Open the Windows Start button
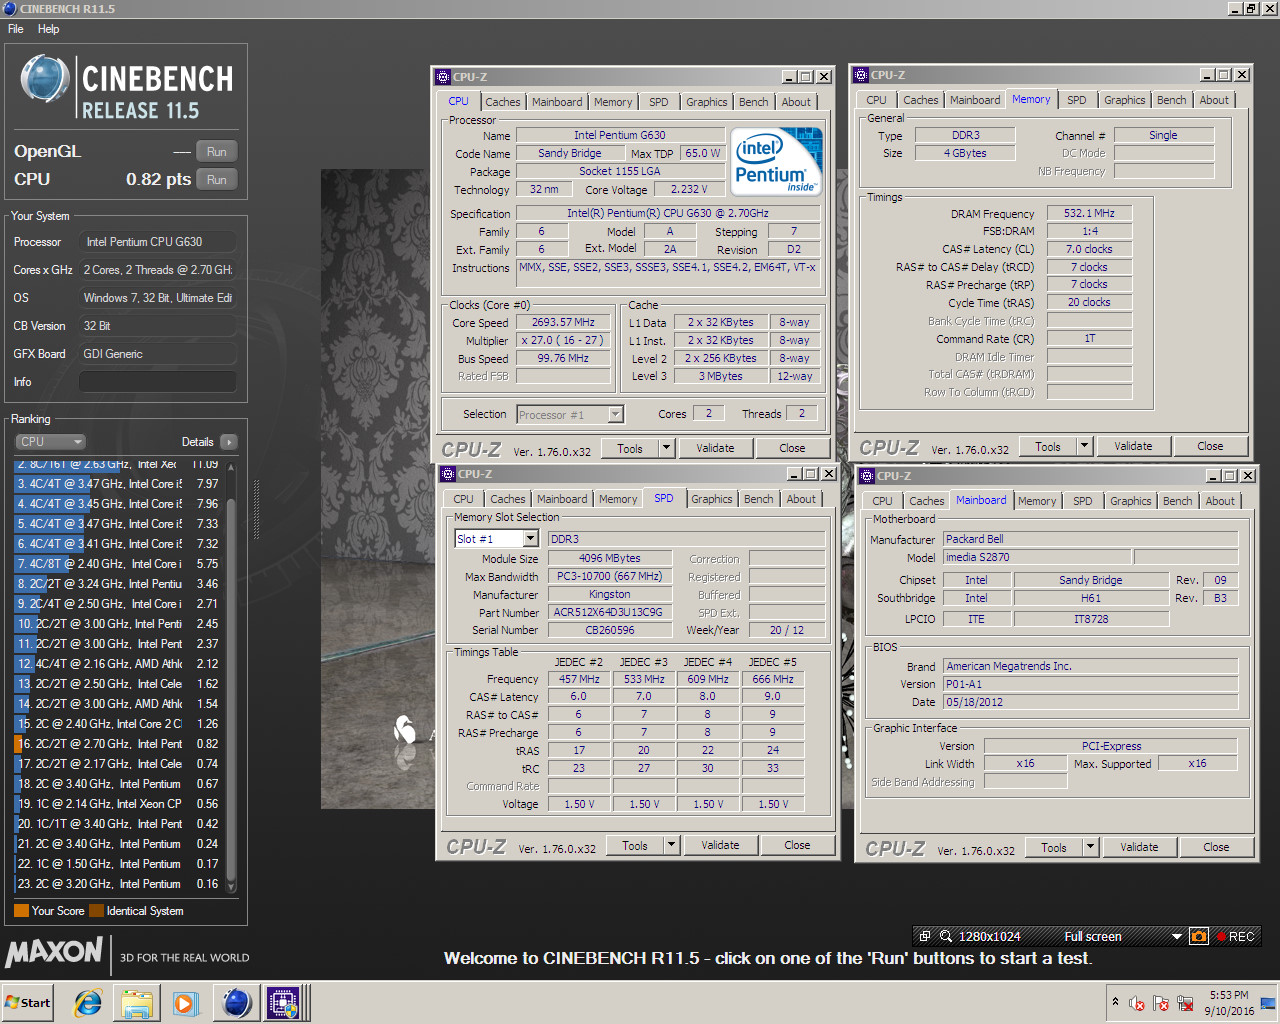This screenshot has width=1280, height=1024. pos(28,1002)
